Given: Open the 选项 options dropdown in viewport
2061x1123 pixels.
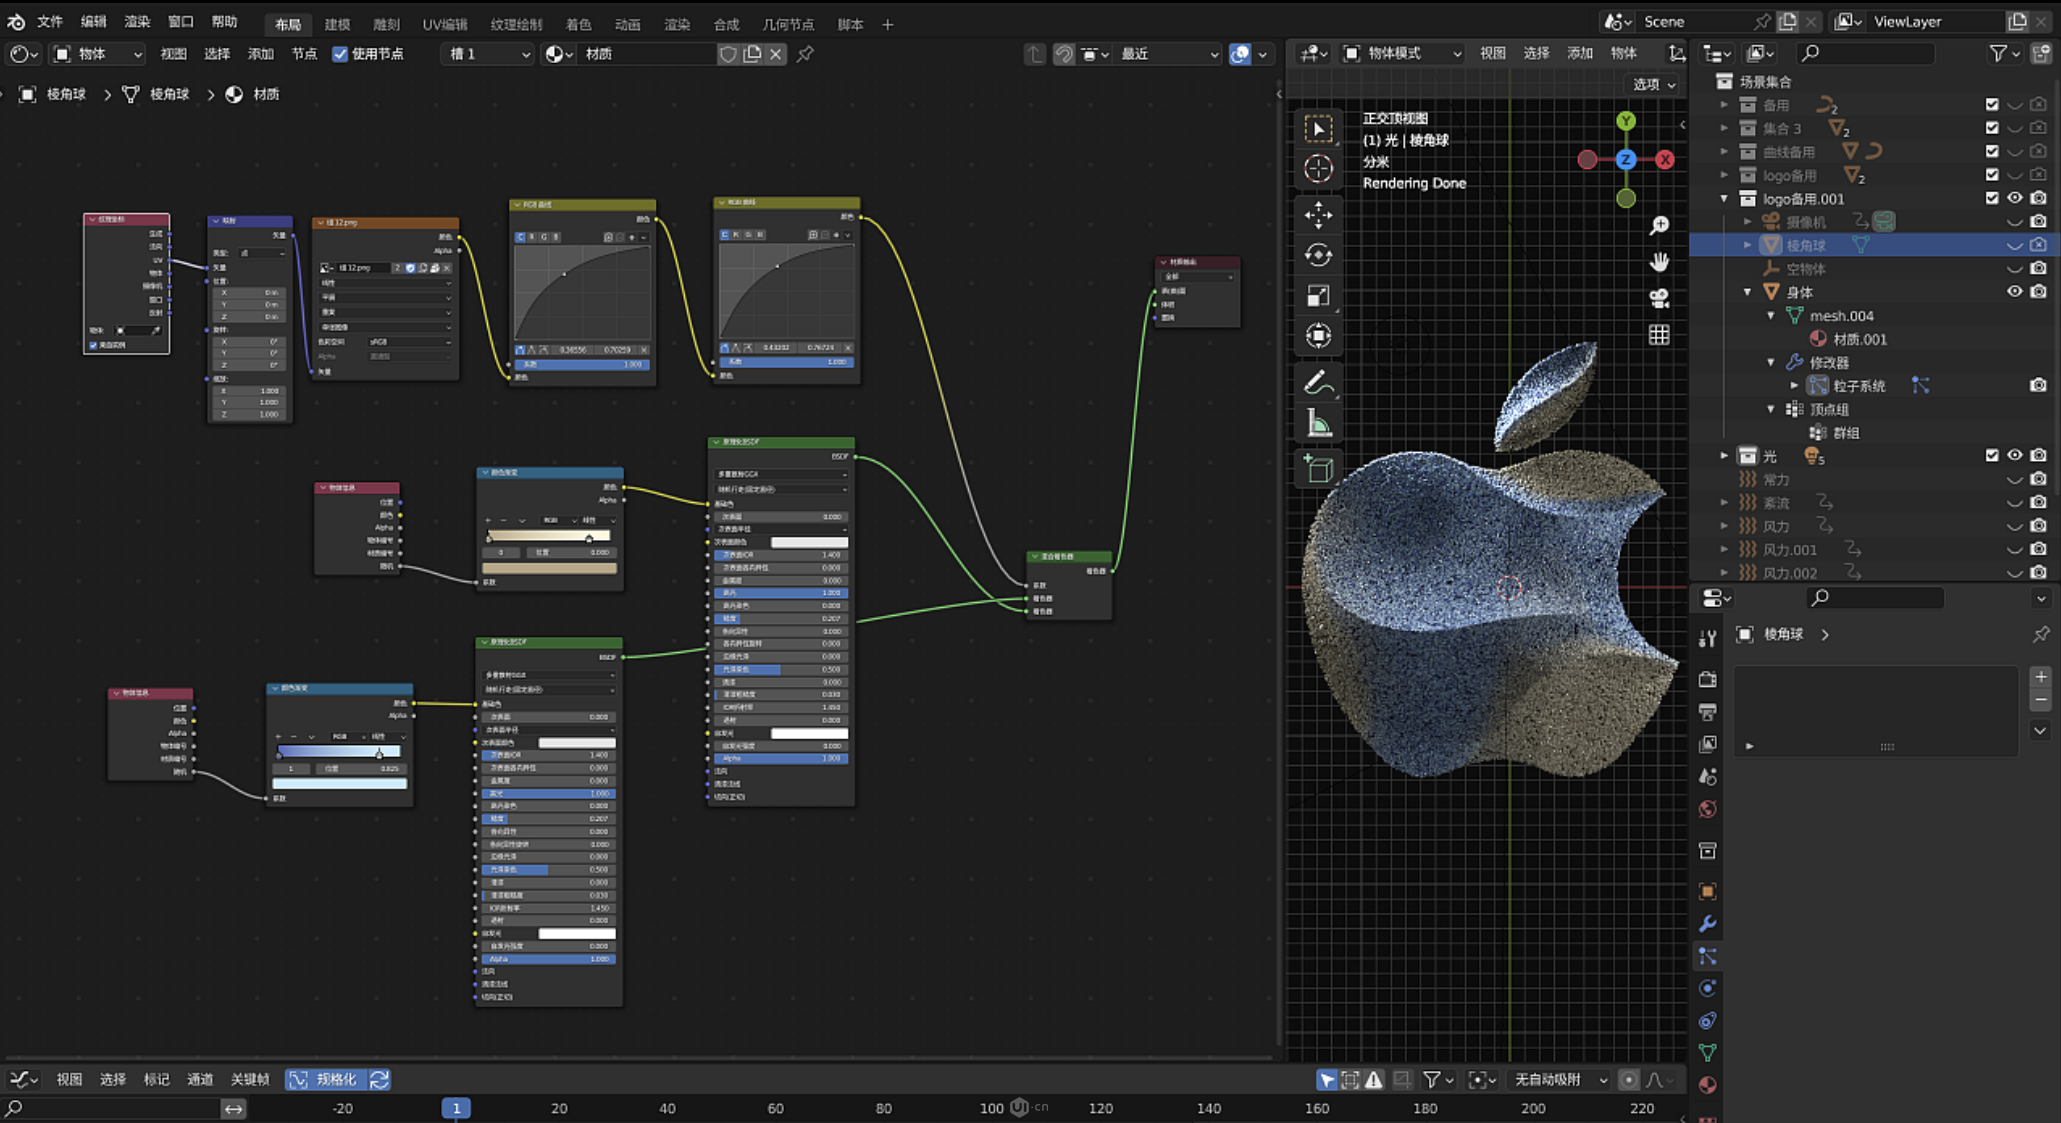Looking at the screenshot, I should (1654, 85).
